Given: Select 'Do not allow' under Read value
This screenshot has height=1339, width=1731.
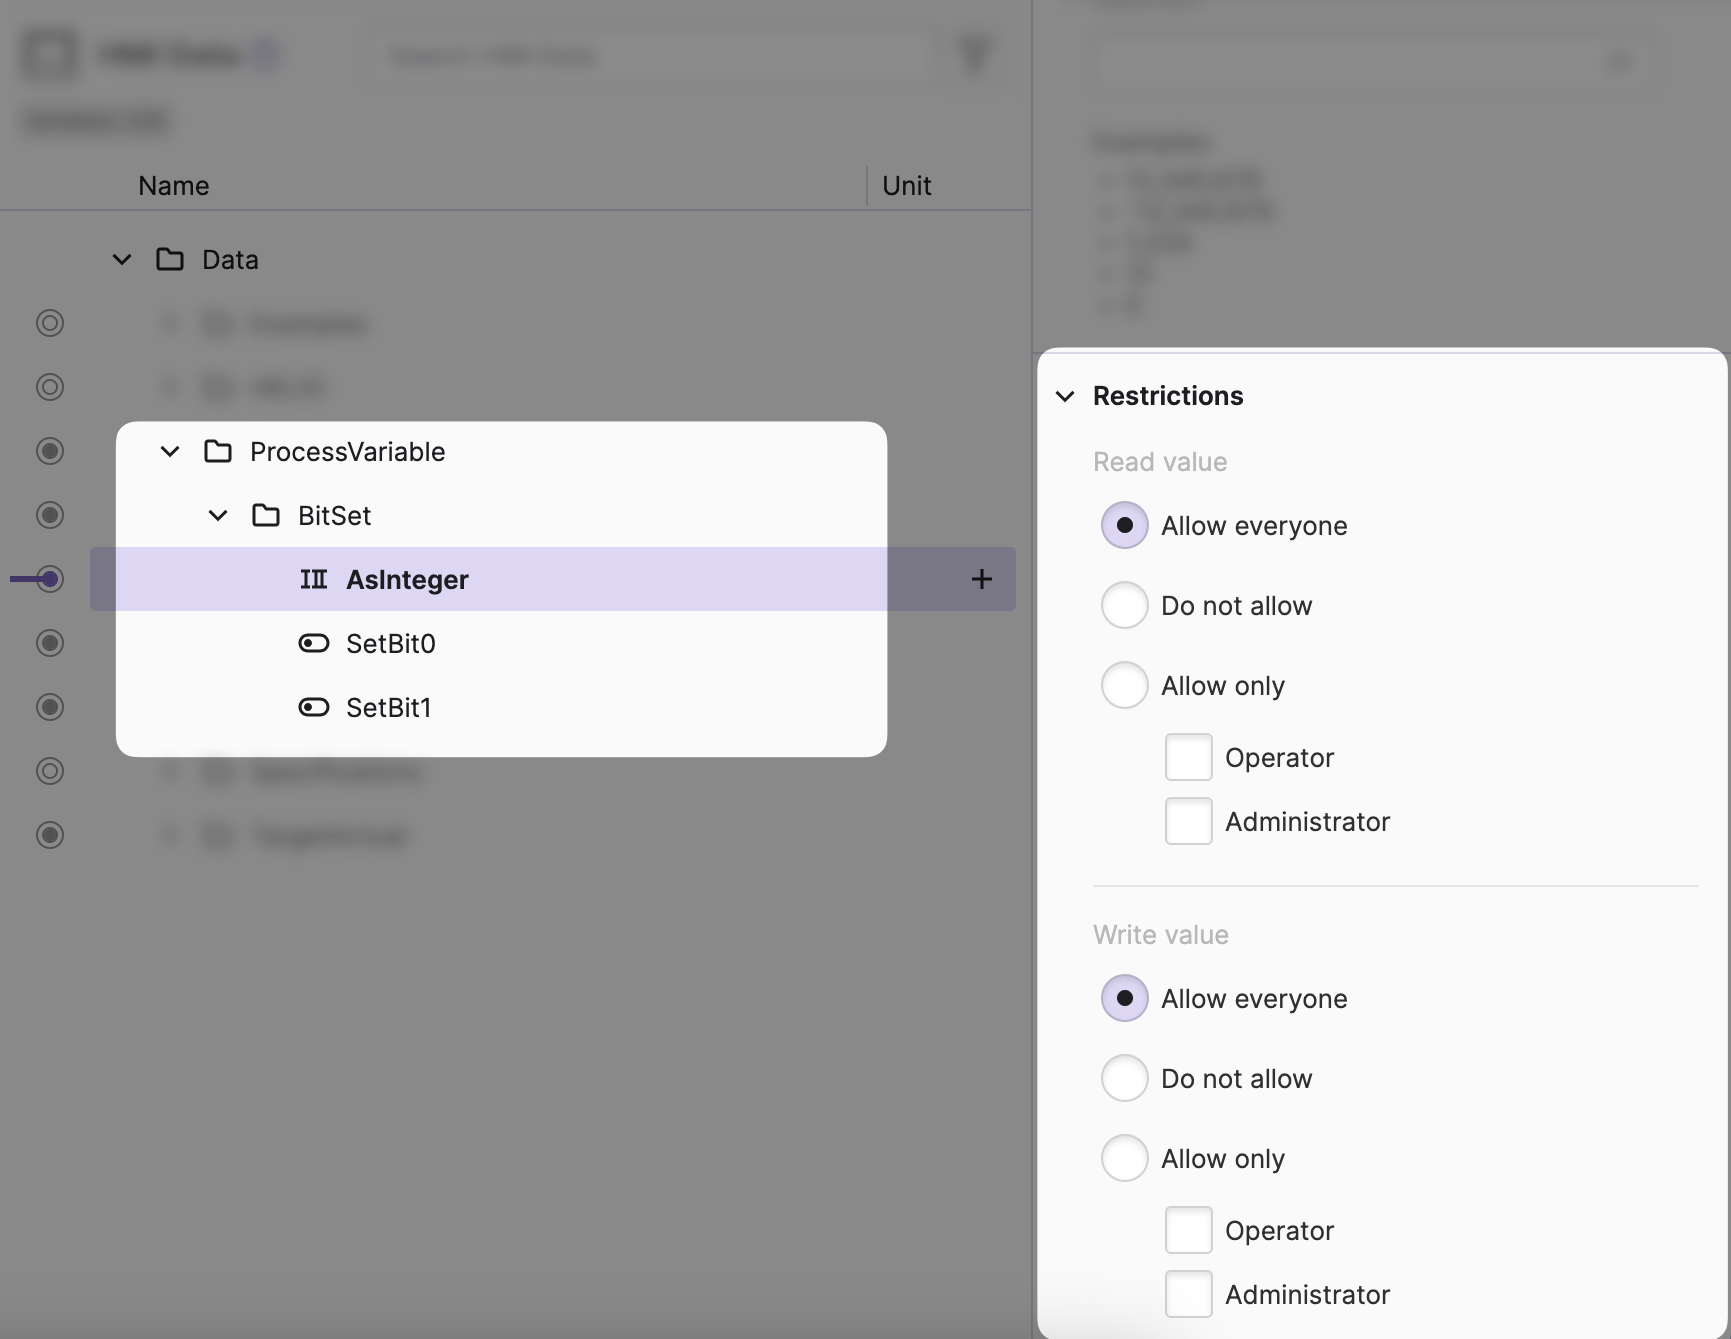Looking at the screenshot, I should [1124, 605].
